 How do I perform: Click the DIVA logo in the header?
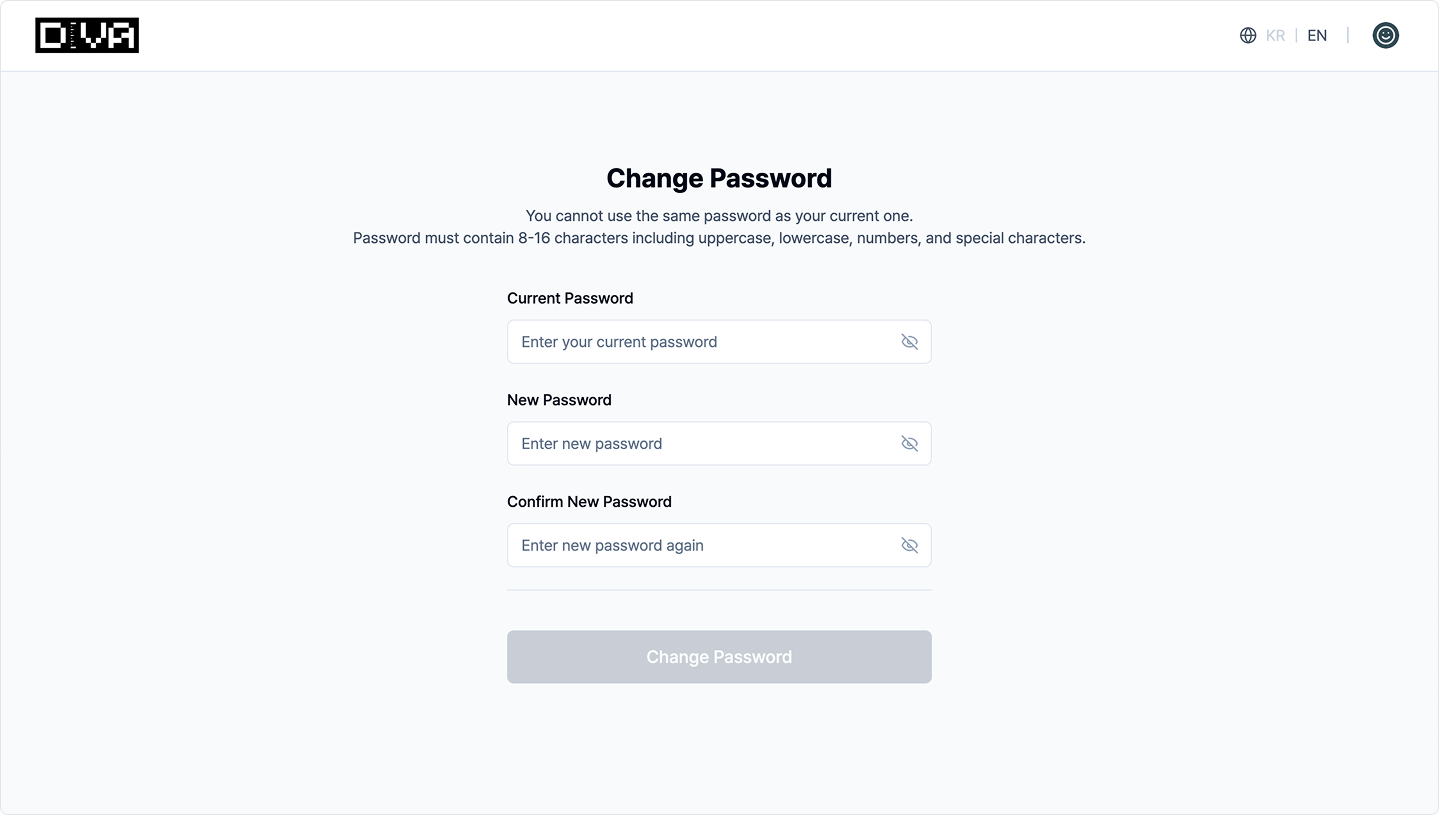coord(87,36)
